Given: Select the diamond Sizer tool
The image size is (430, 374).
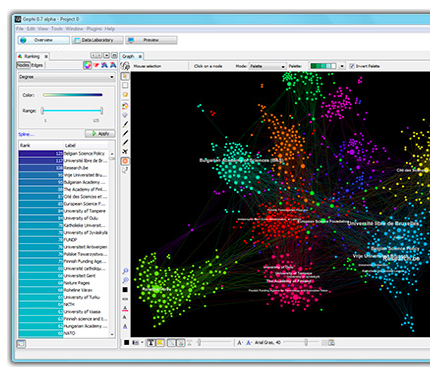Looking at the screenshot, I should coord(125,115).
